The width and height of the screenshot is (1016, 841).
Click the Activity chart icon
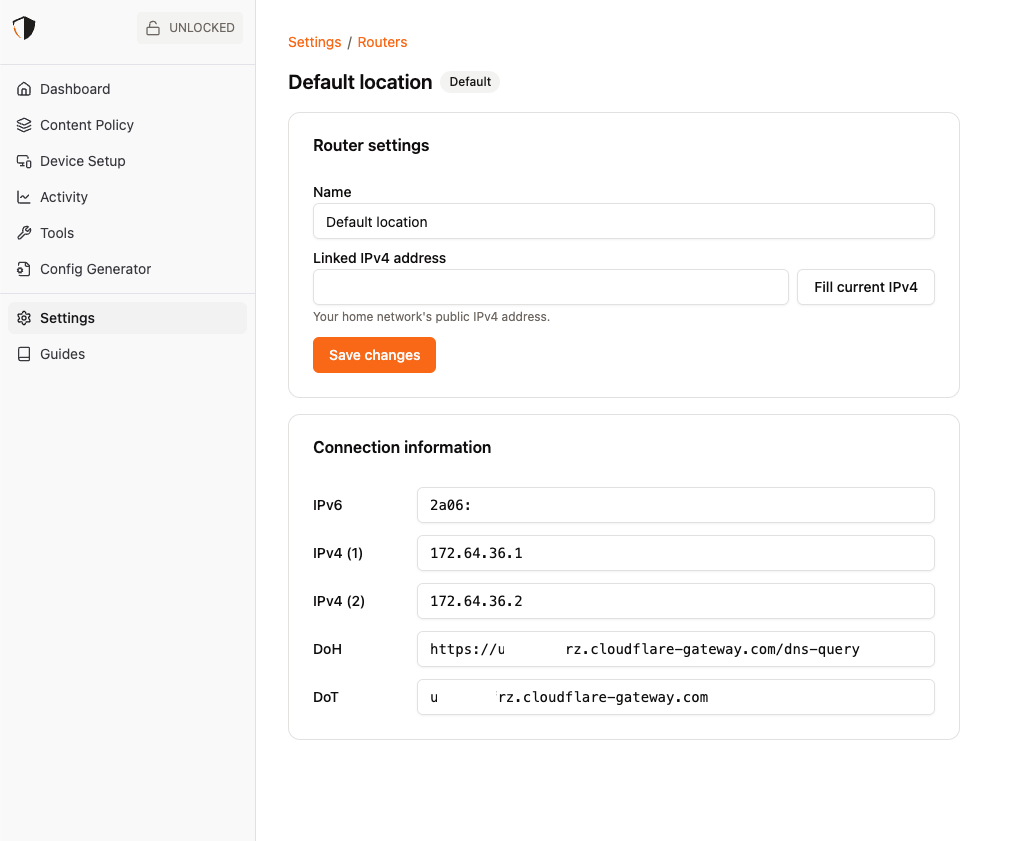[24, 197]
